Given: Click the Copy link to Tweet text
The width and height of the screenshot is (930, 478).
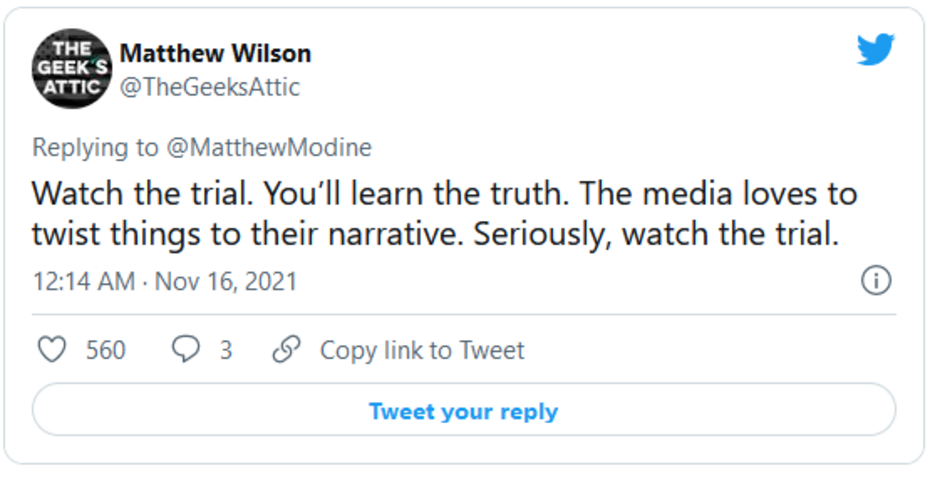Looking at the screenshot, I should [x=421, y=350].
